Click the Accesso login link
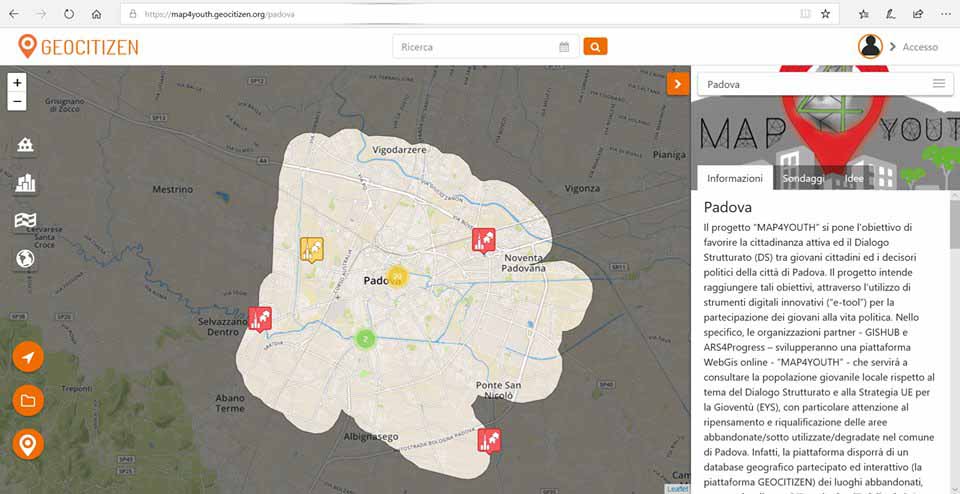 (920, 47)
